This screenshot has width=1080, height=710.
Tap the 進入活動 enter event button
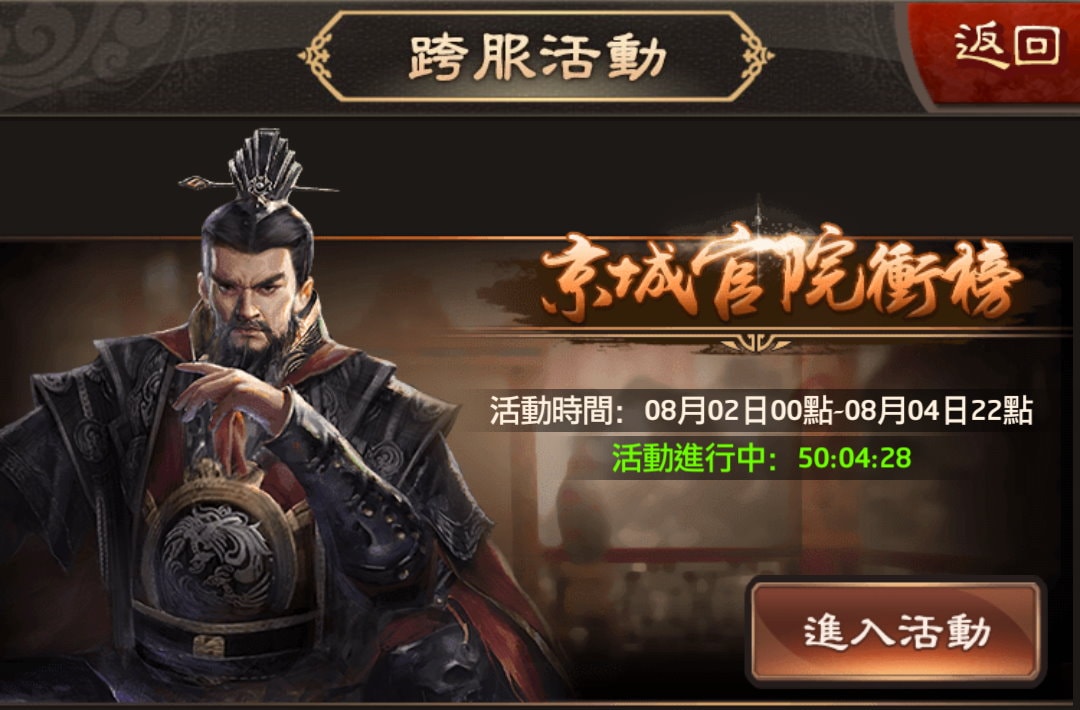pos(896,631)
